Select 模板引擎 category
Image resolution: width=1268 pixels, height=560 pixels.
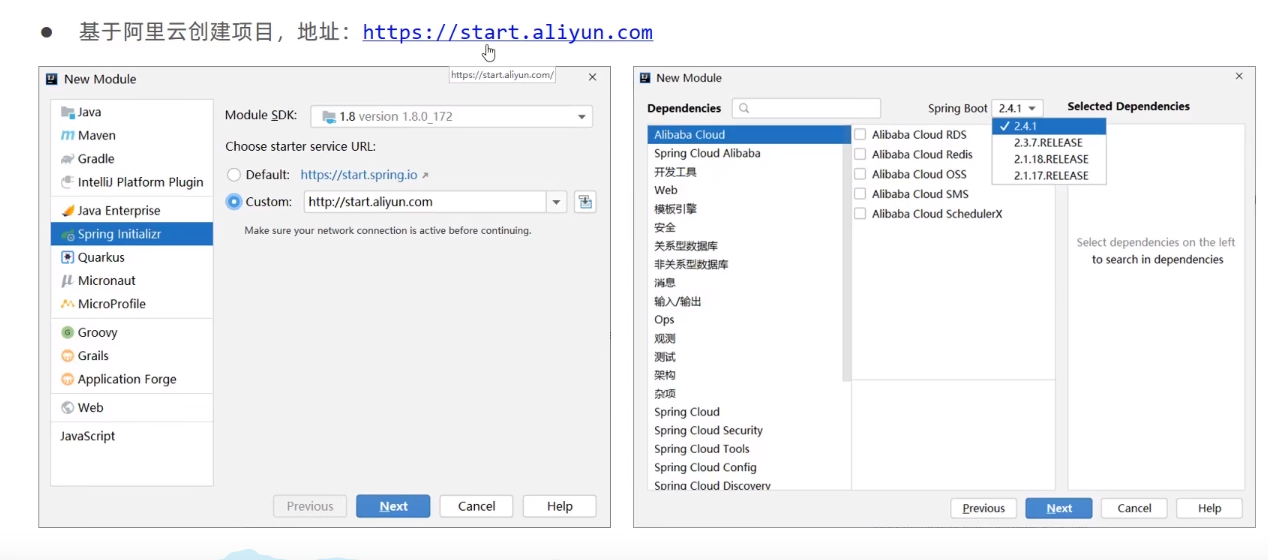pyautogui.click(x=745, y=209)
